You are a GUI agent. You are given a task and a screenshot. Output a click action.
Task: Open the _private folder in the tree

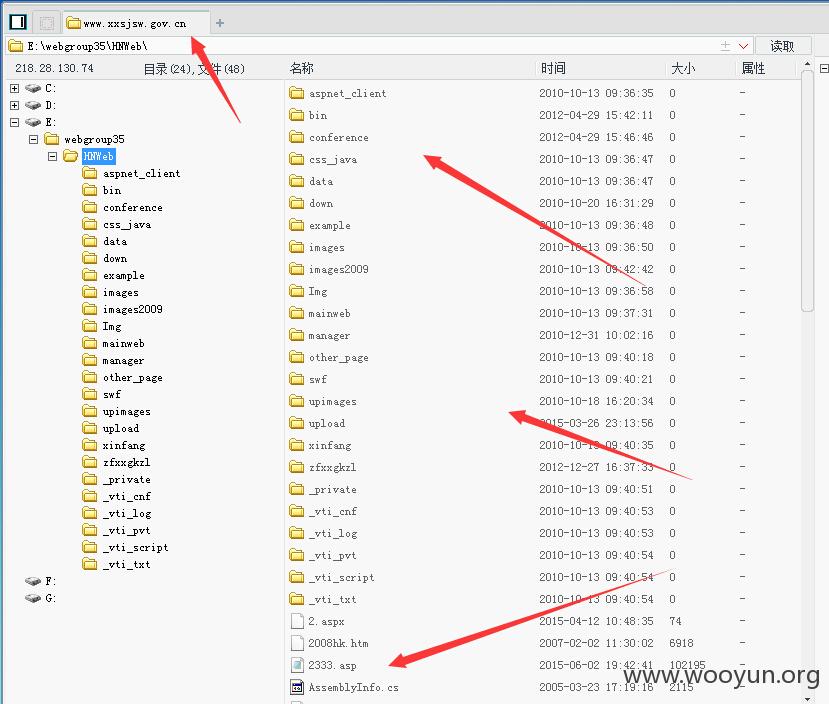[126, 479]
